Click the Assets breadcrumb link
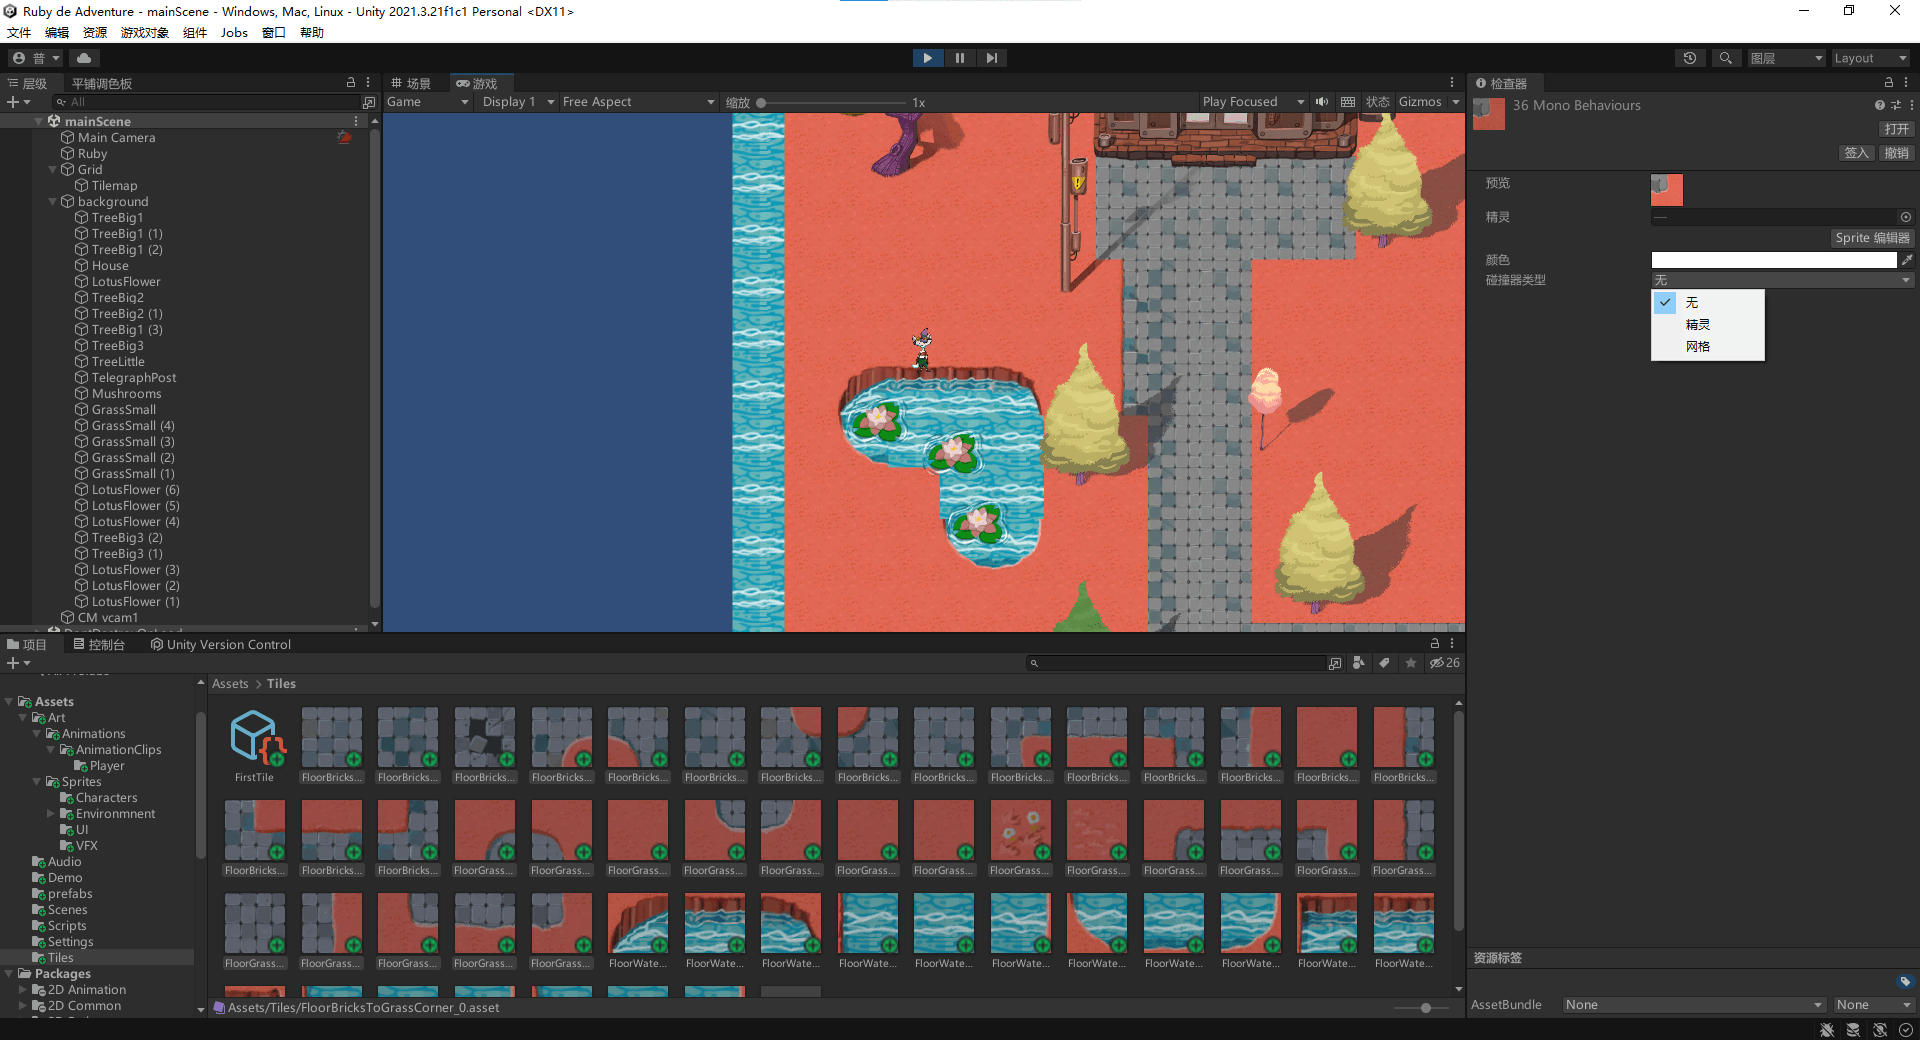 (230, 684)
